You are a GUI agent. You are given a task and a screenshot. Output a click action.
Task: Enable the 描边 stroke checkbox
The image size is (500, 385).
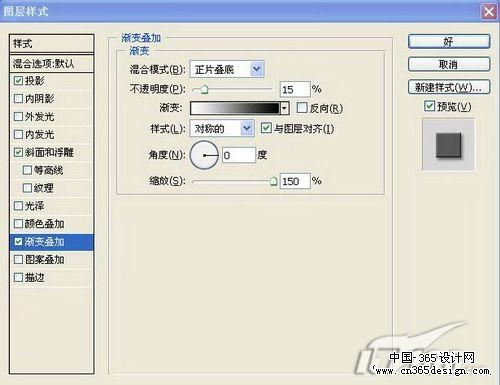18,277
